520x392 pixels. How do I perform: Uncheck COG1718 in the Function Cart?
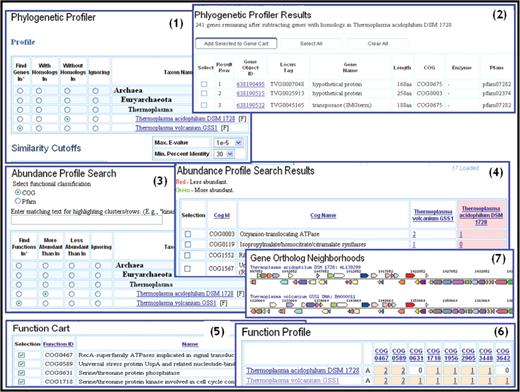click(21, 381)
